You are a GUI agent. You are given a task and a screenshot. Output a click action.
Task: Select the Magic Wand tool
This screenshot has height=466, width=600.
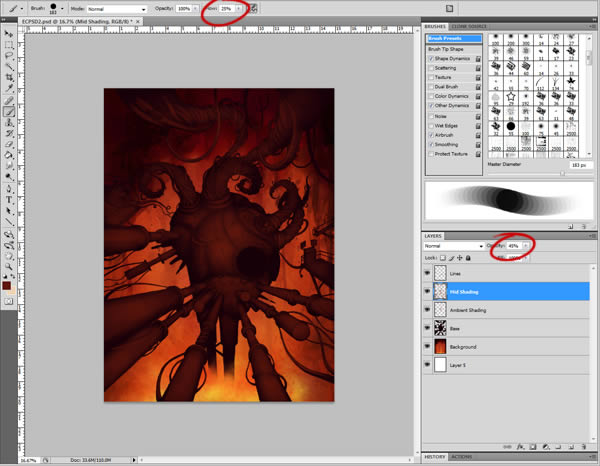pos(8,67)
